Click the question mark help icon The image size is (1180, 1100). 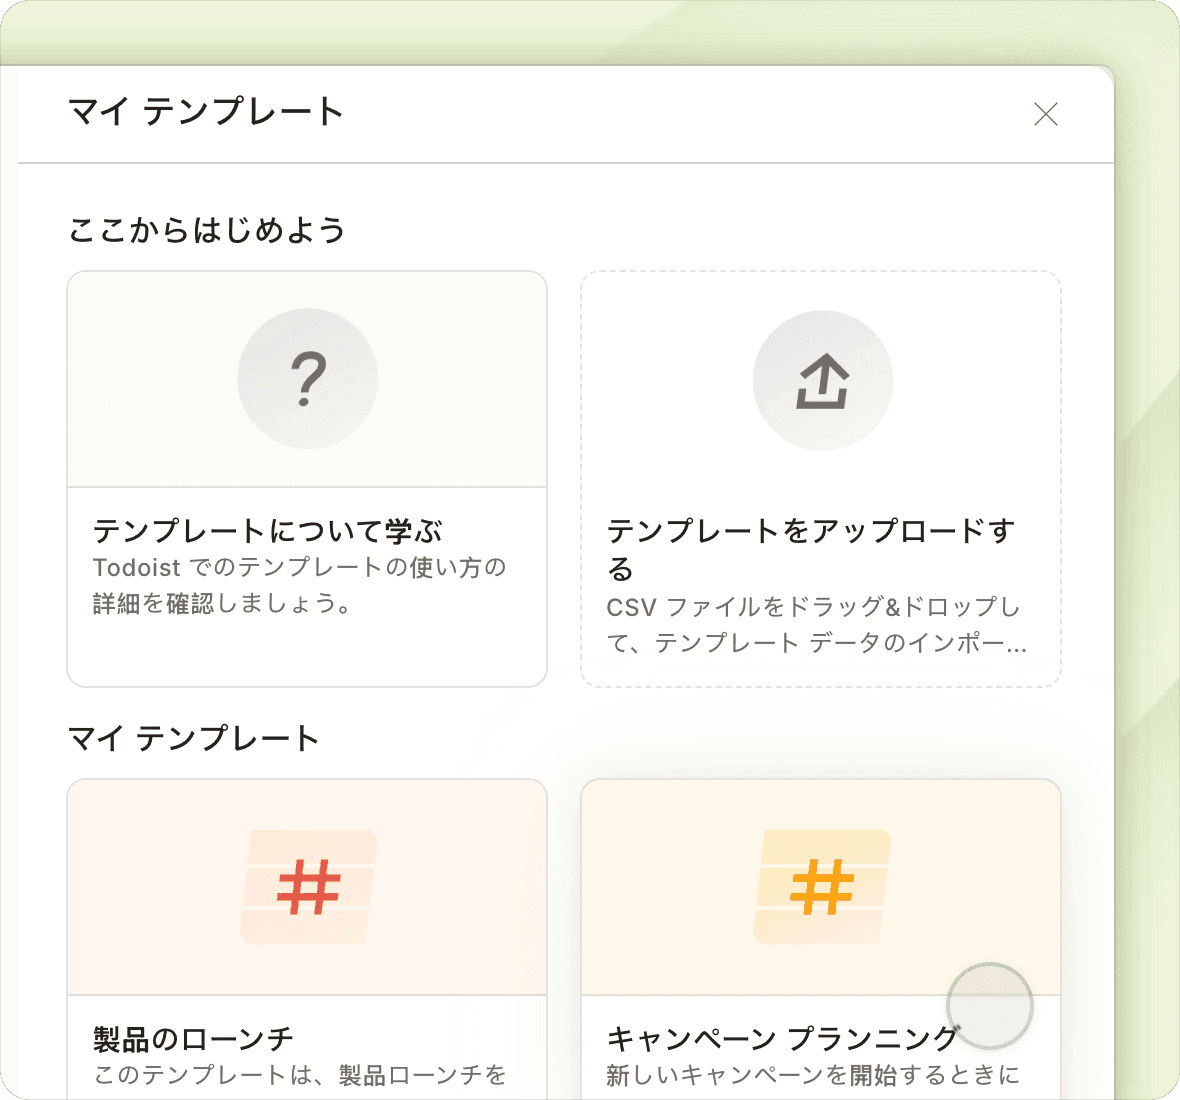click(x=308, y=379)
